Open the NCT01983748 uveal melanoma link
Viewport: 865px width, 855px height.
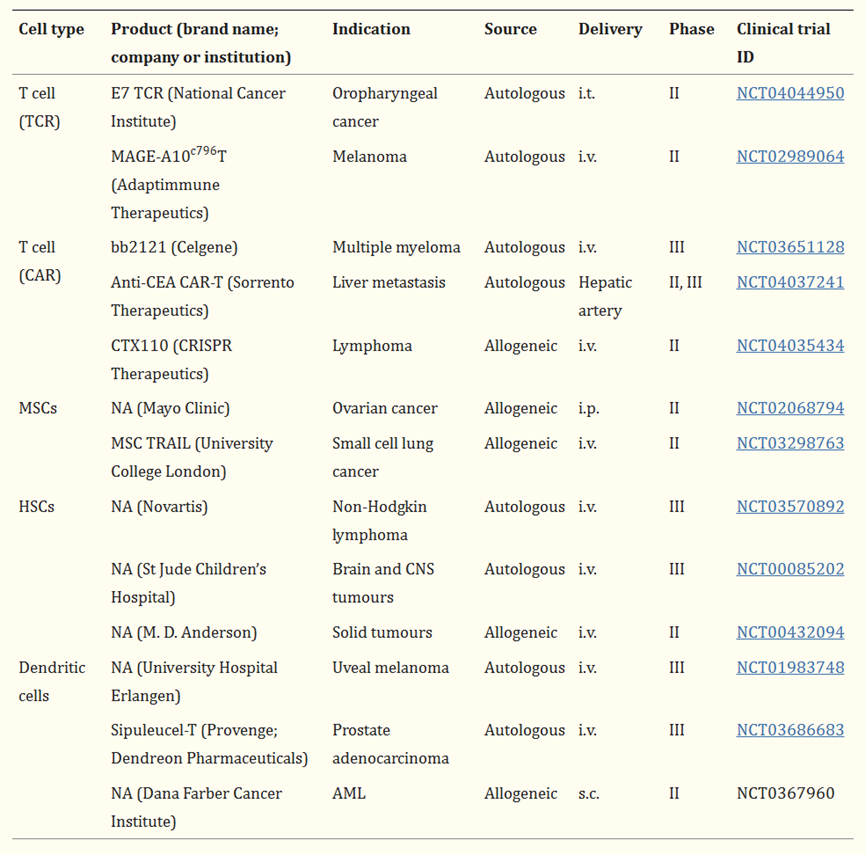coord(790,668)
